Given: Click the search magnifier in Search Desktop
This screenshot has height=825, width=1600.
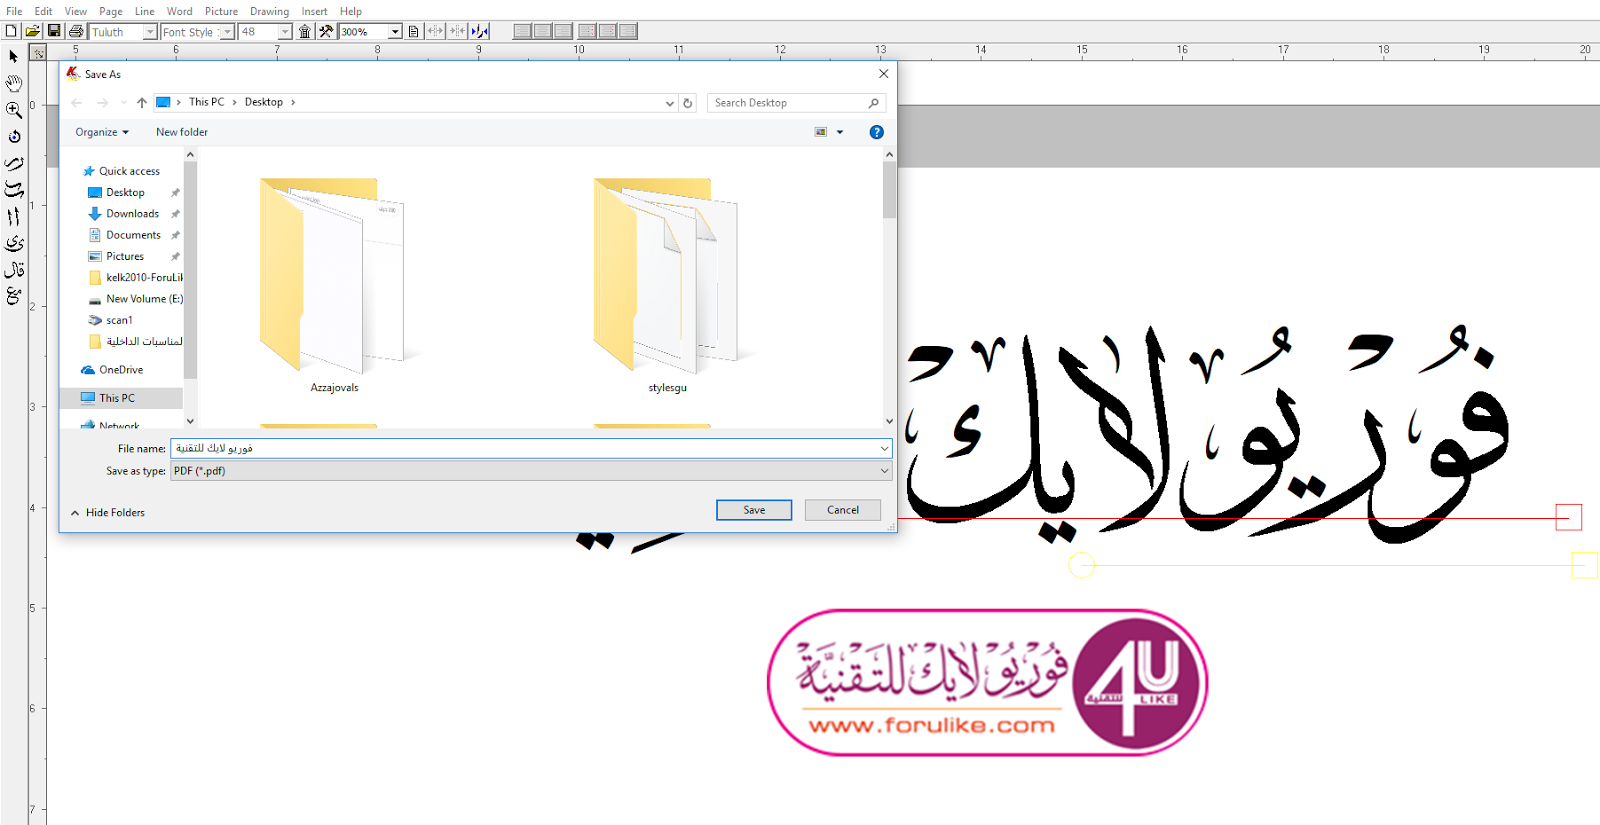Looking at the screenshot, I should click(x=873, y=103).
